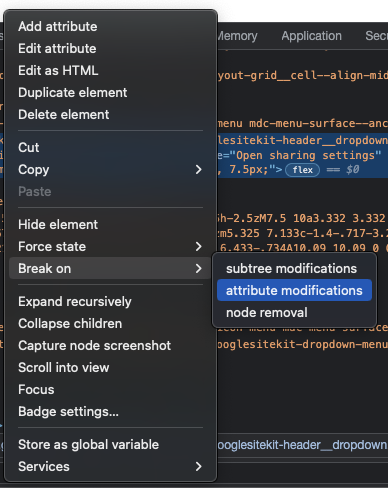Open the Services submenu
Image resolution: width=388 pixels, height=488 pixels.
point(109,467)
